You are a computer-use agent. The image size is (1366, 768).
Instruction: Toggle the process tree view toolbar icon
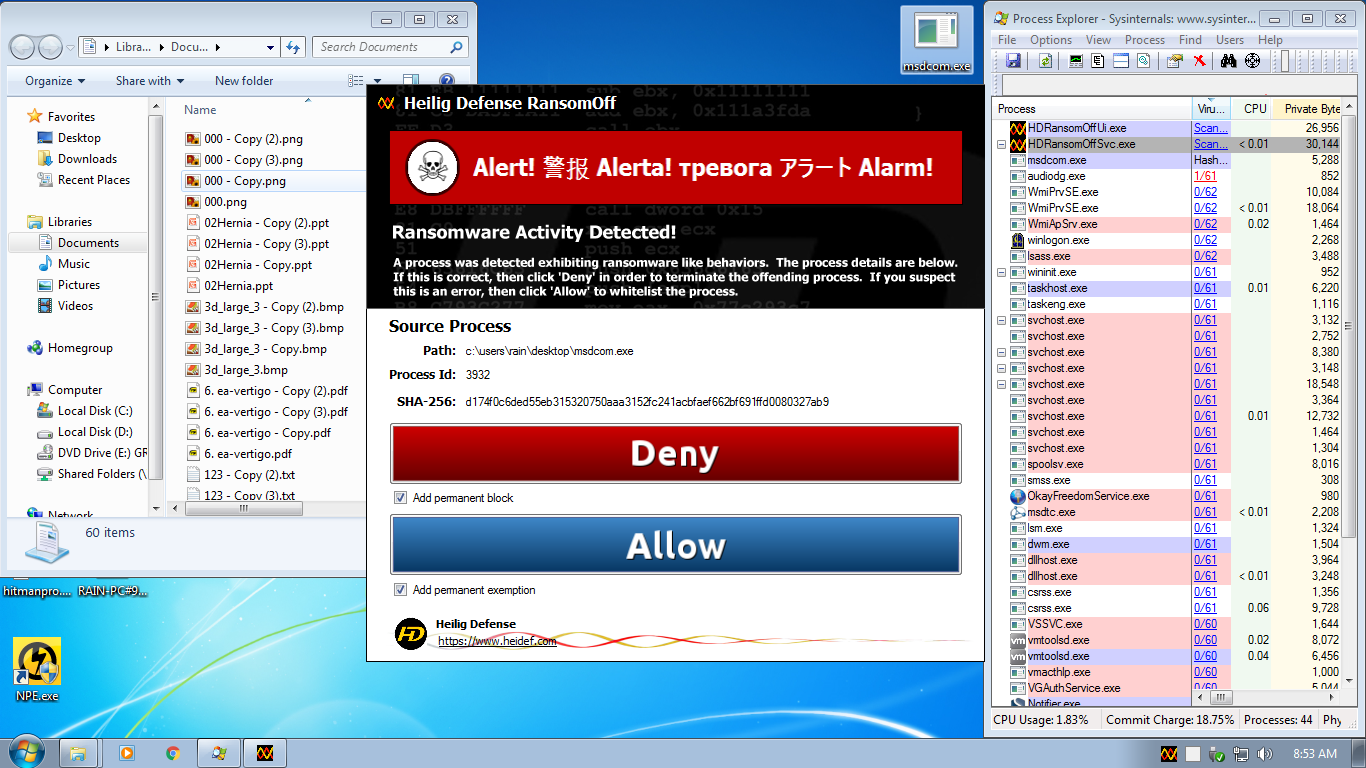point(1098,61)
